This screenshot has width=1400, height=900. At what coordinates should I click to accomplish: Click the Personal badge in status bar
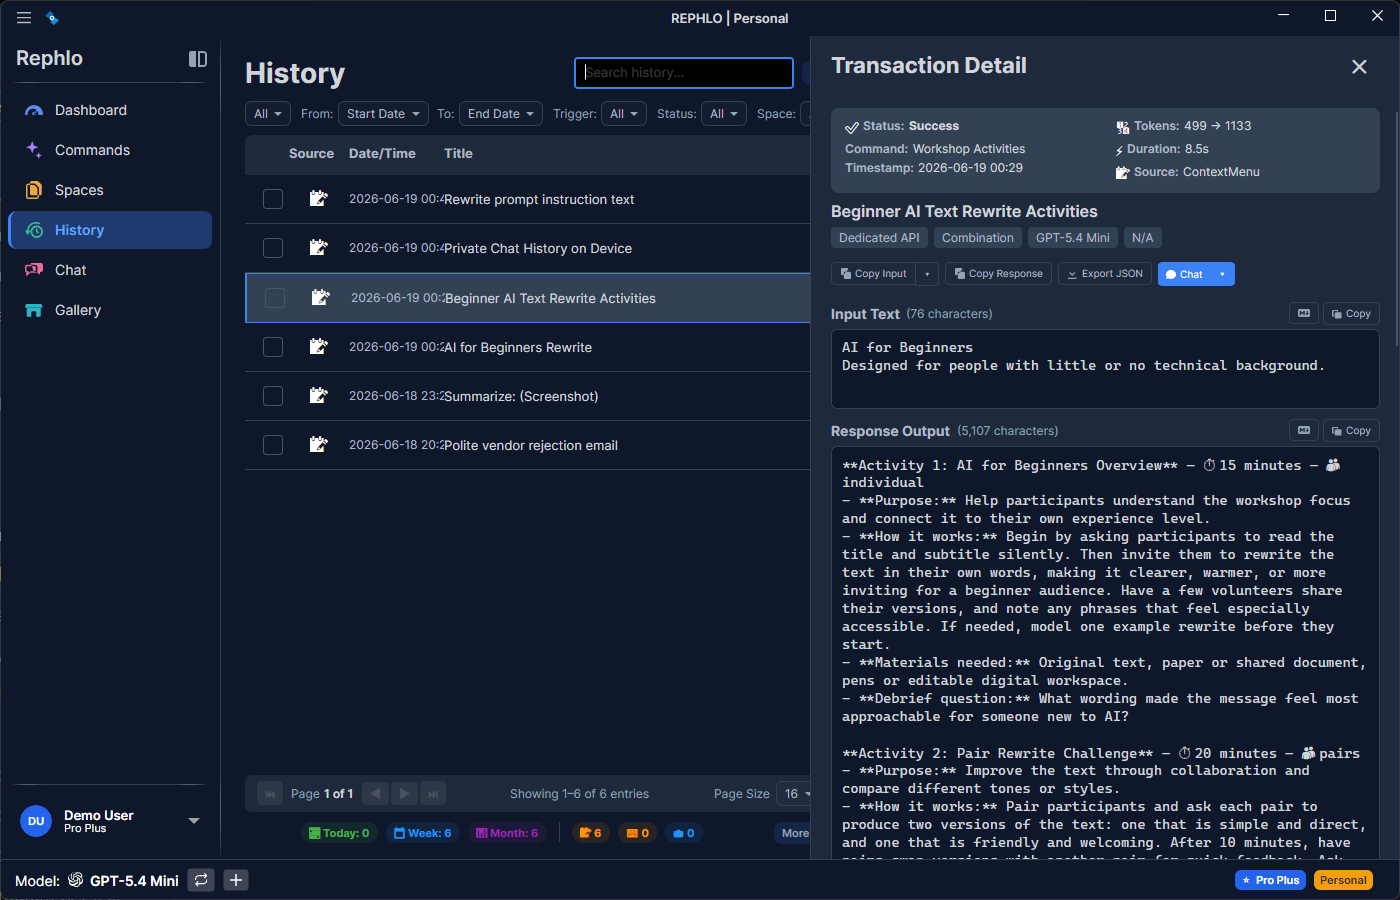tap(1343, 880)
